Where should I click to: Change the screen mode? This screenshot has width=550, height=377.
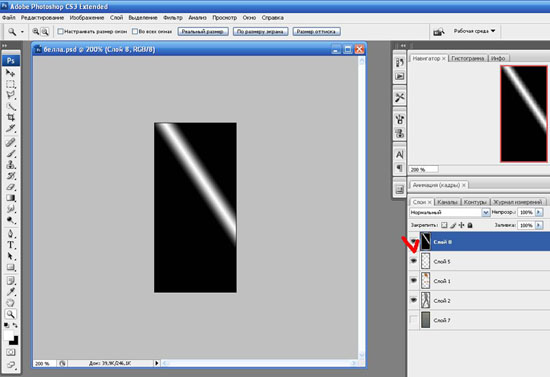tap(11, 365)
